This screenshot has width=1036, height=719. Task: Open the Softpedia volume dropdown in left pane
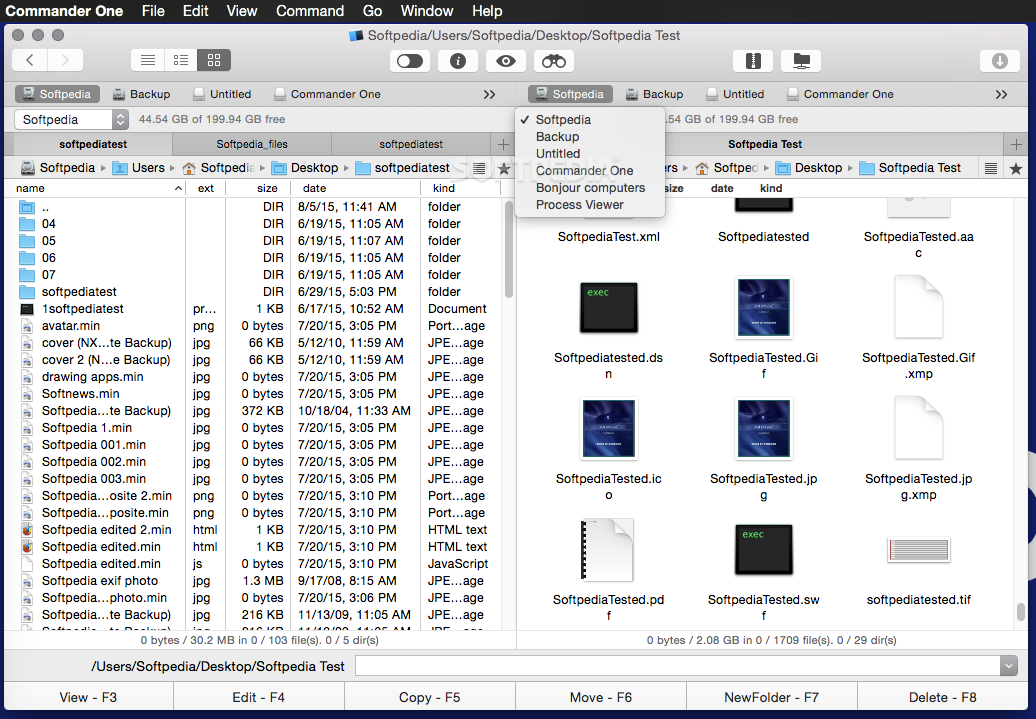click(71, 120)
